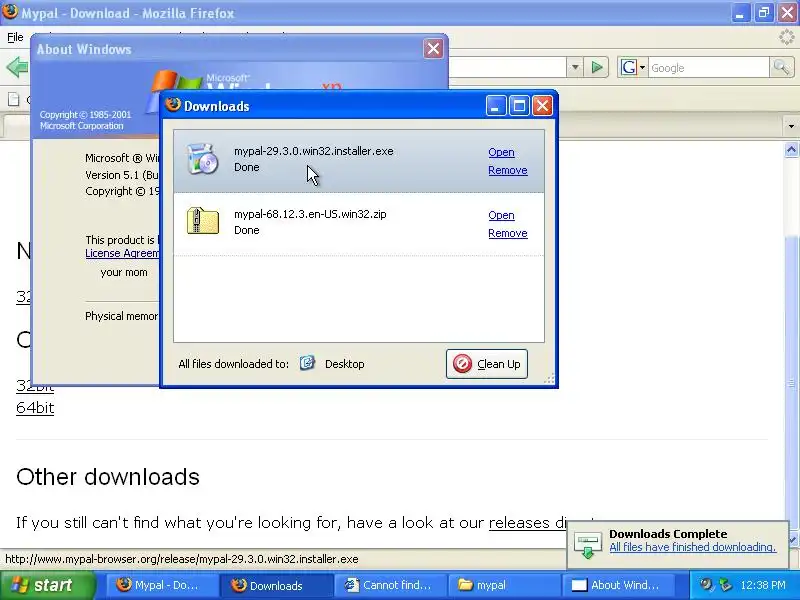800x600 pixels.
Task: Focus the Google search field
Action: [x=708, y=68]
